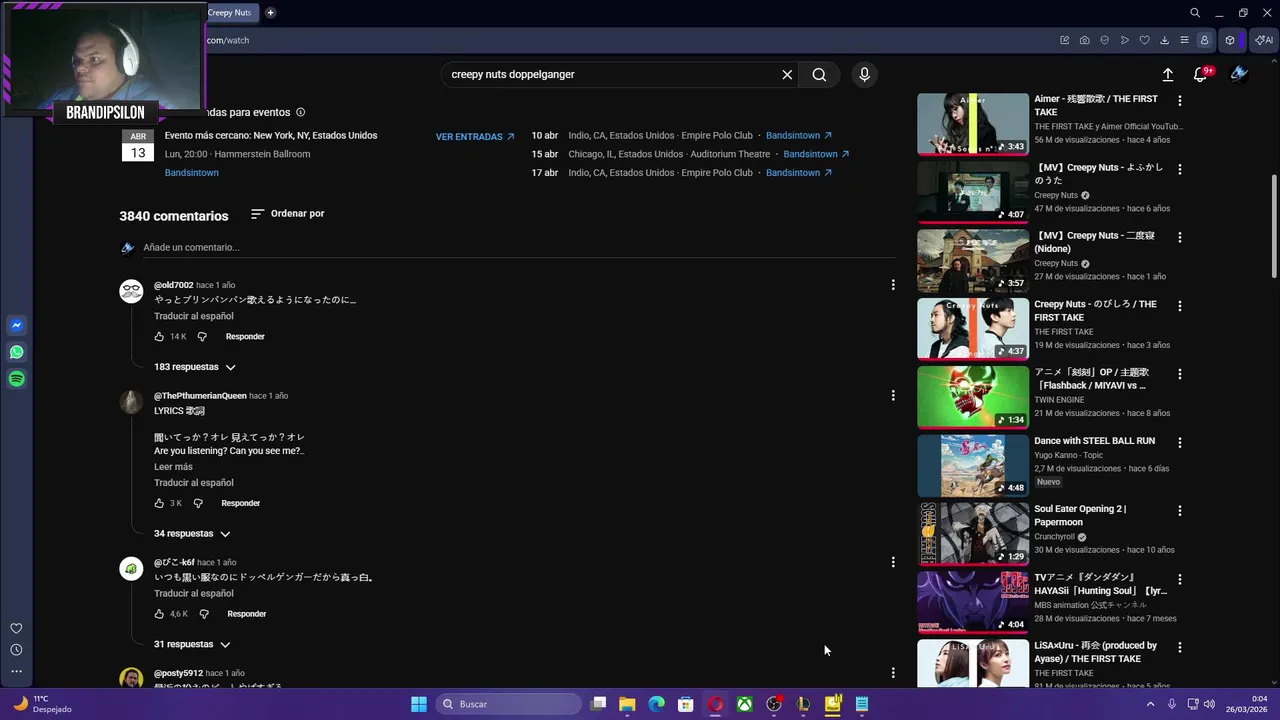Reply to @old7002 with Responder
This screenshot has width=1280, height=720.
coord(245,337)
